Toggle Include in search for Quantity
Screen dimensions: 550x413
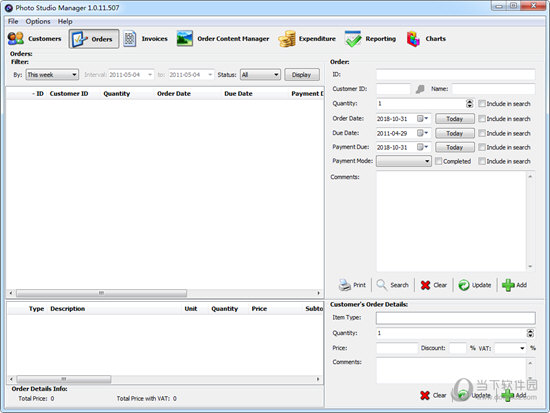tap(482, 104)
